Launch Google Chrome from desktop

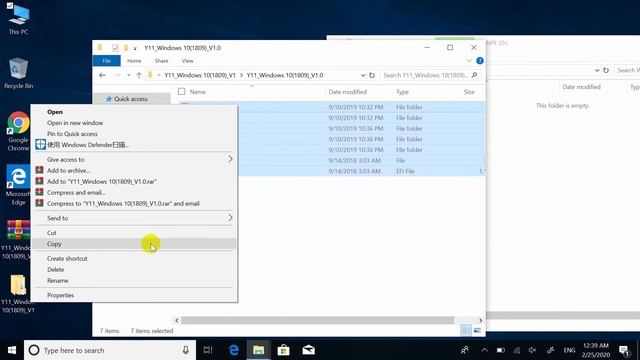18,131
